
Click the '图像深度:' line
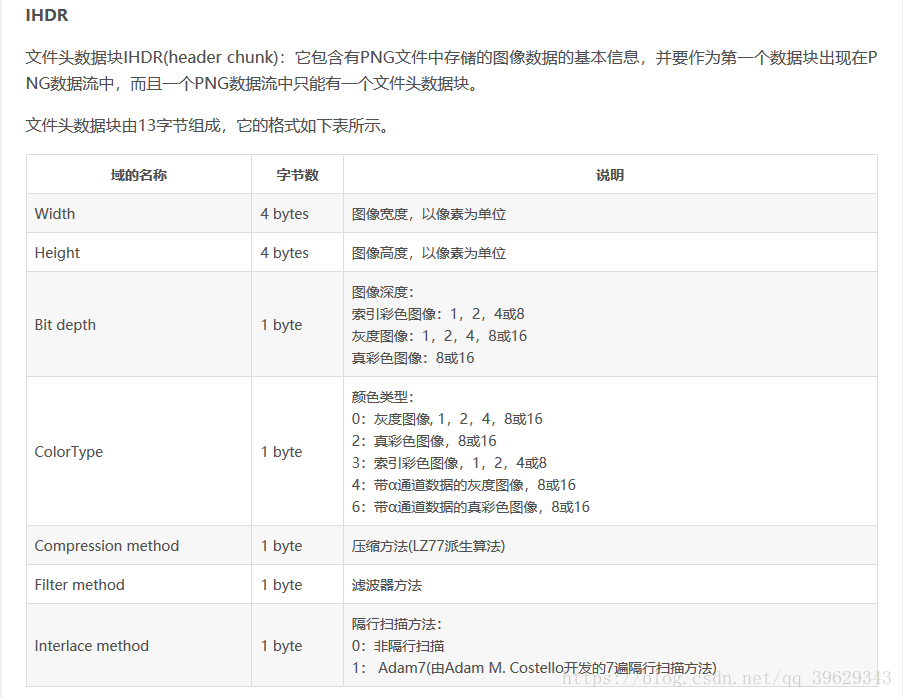point(383,292)
